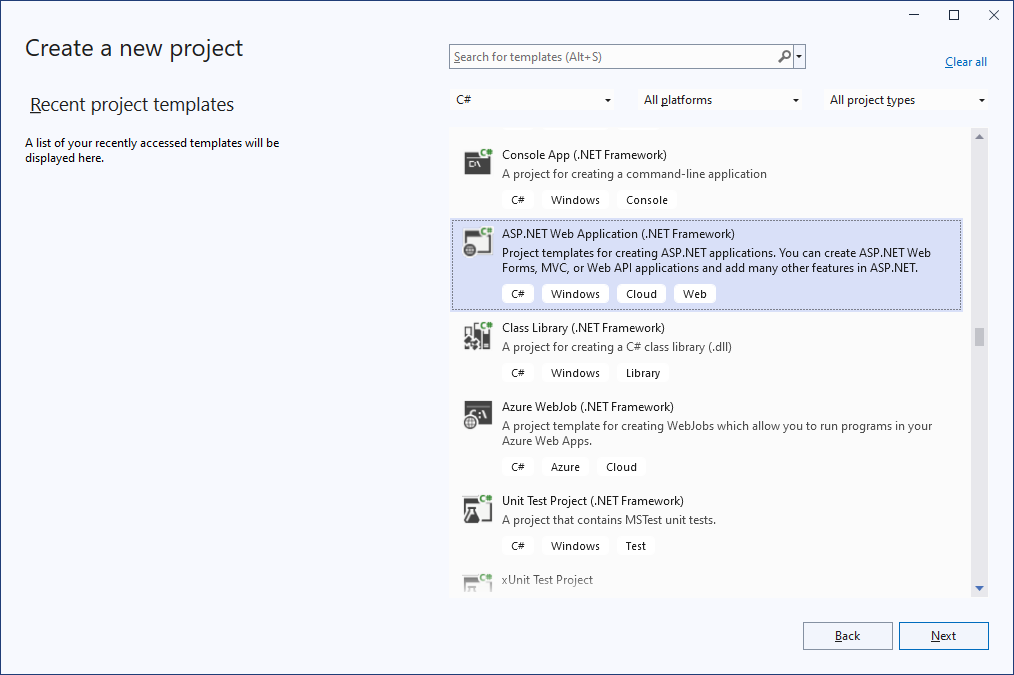Click the Windows tag under Console App

point(576,200)
